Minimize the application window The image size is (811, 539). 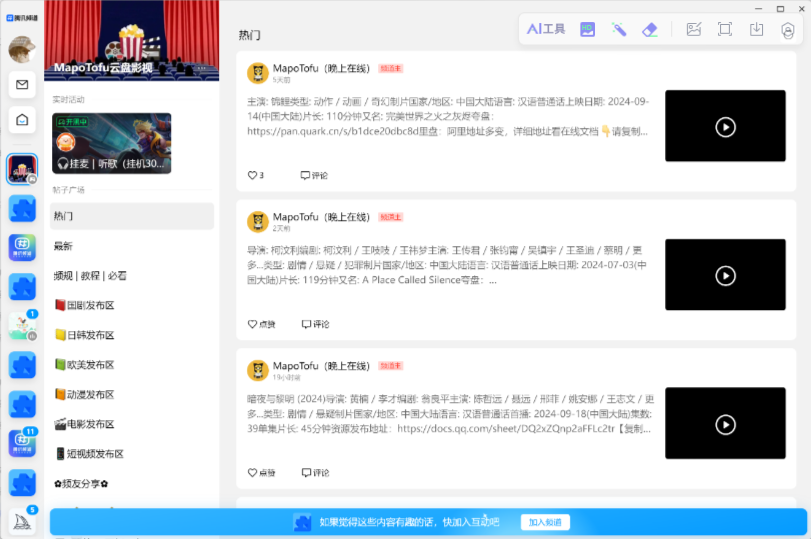pyautogui.click(x=758, y=9)
